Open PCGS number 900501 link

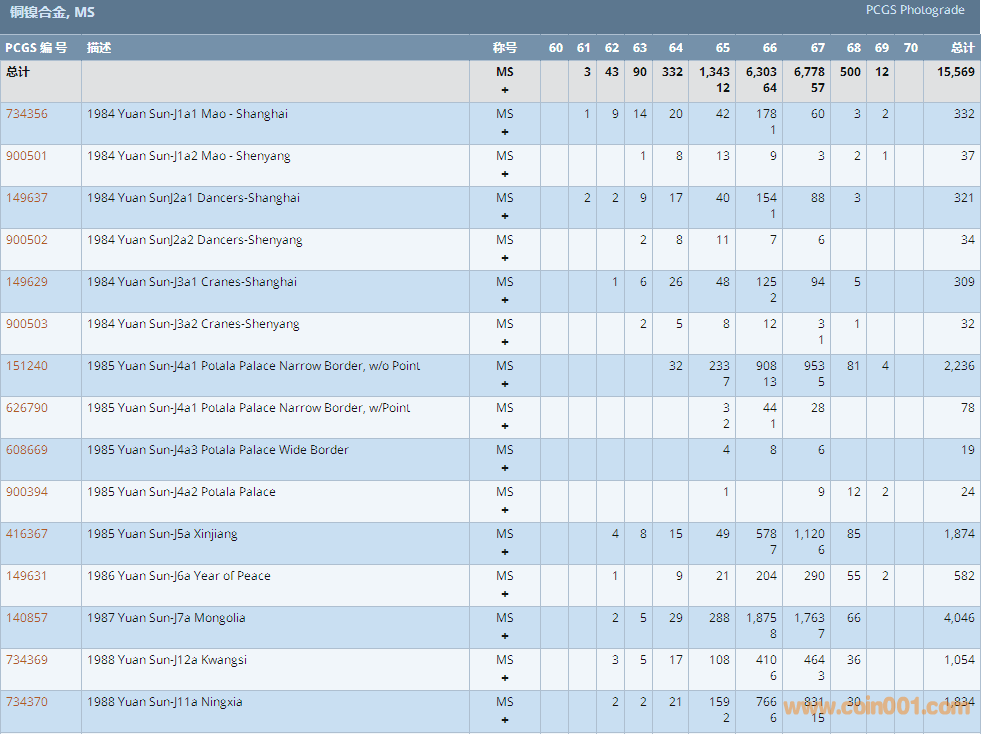pyautogui.click(x=27, y=156)
